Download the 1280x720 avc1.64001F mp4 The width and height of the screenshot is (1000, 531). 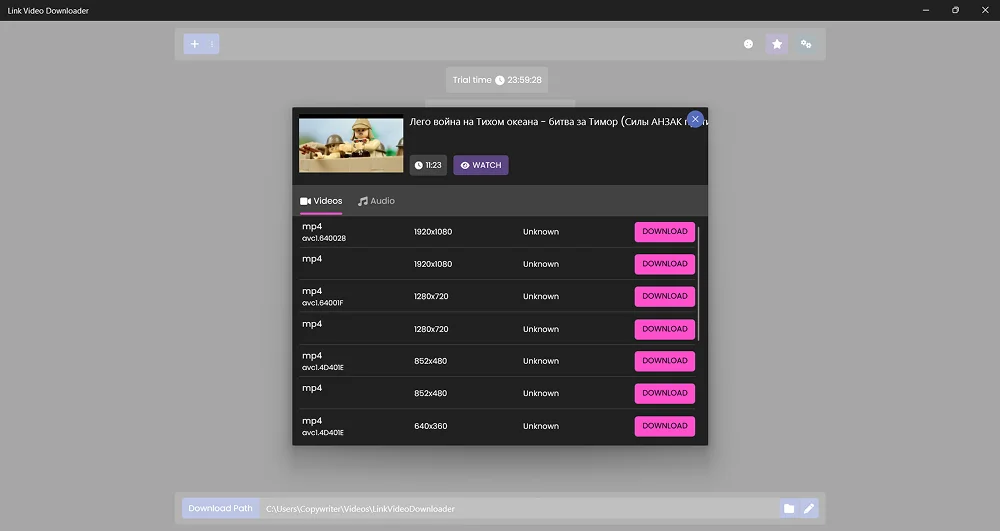[664, 296]
